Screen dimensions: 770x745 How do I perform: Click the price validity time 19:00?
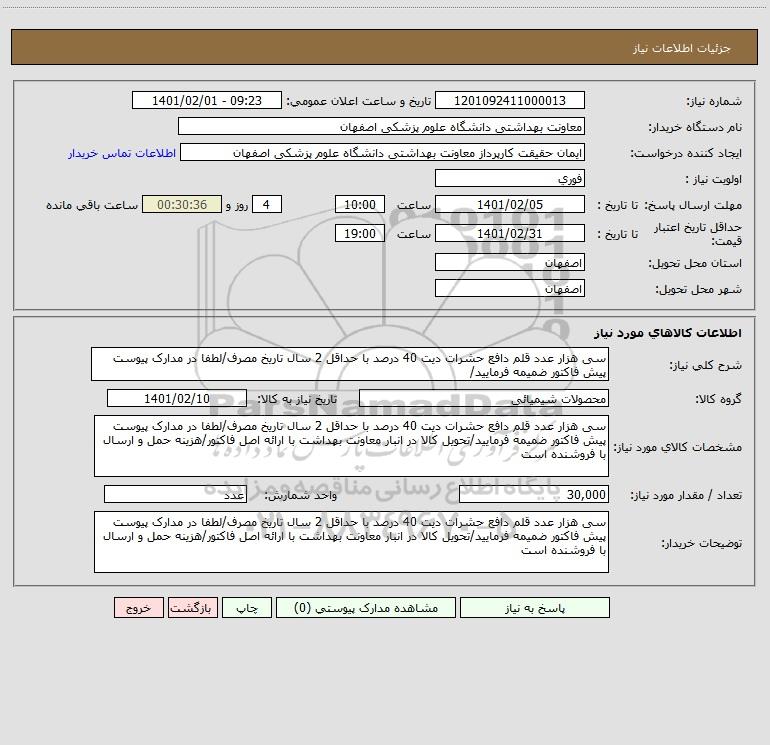[359, 233]
